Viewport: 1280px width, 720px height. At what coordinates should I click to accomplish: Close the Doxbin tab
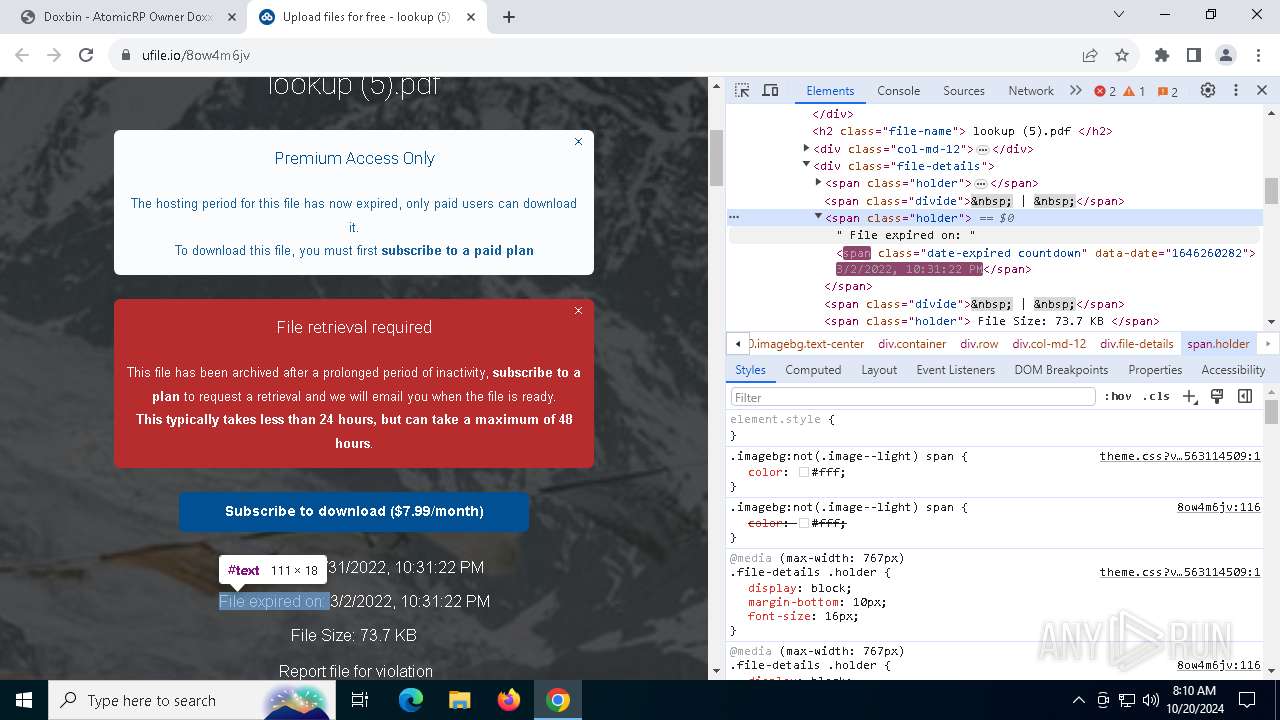click(x=232, y=17)
